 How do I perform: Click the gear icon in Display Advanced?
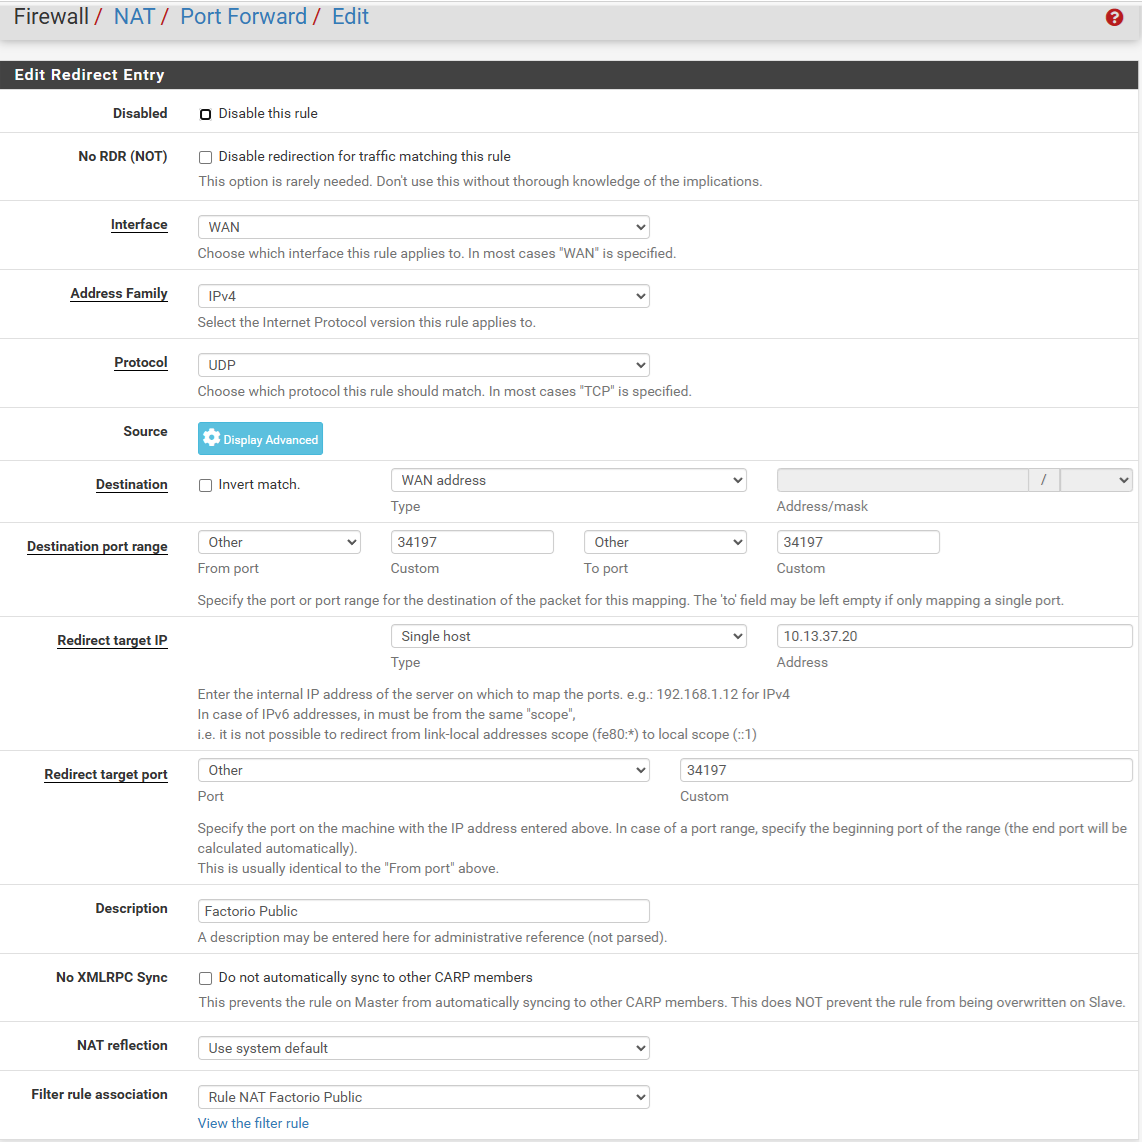click(x=211, y=438)
